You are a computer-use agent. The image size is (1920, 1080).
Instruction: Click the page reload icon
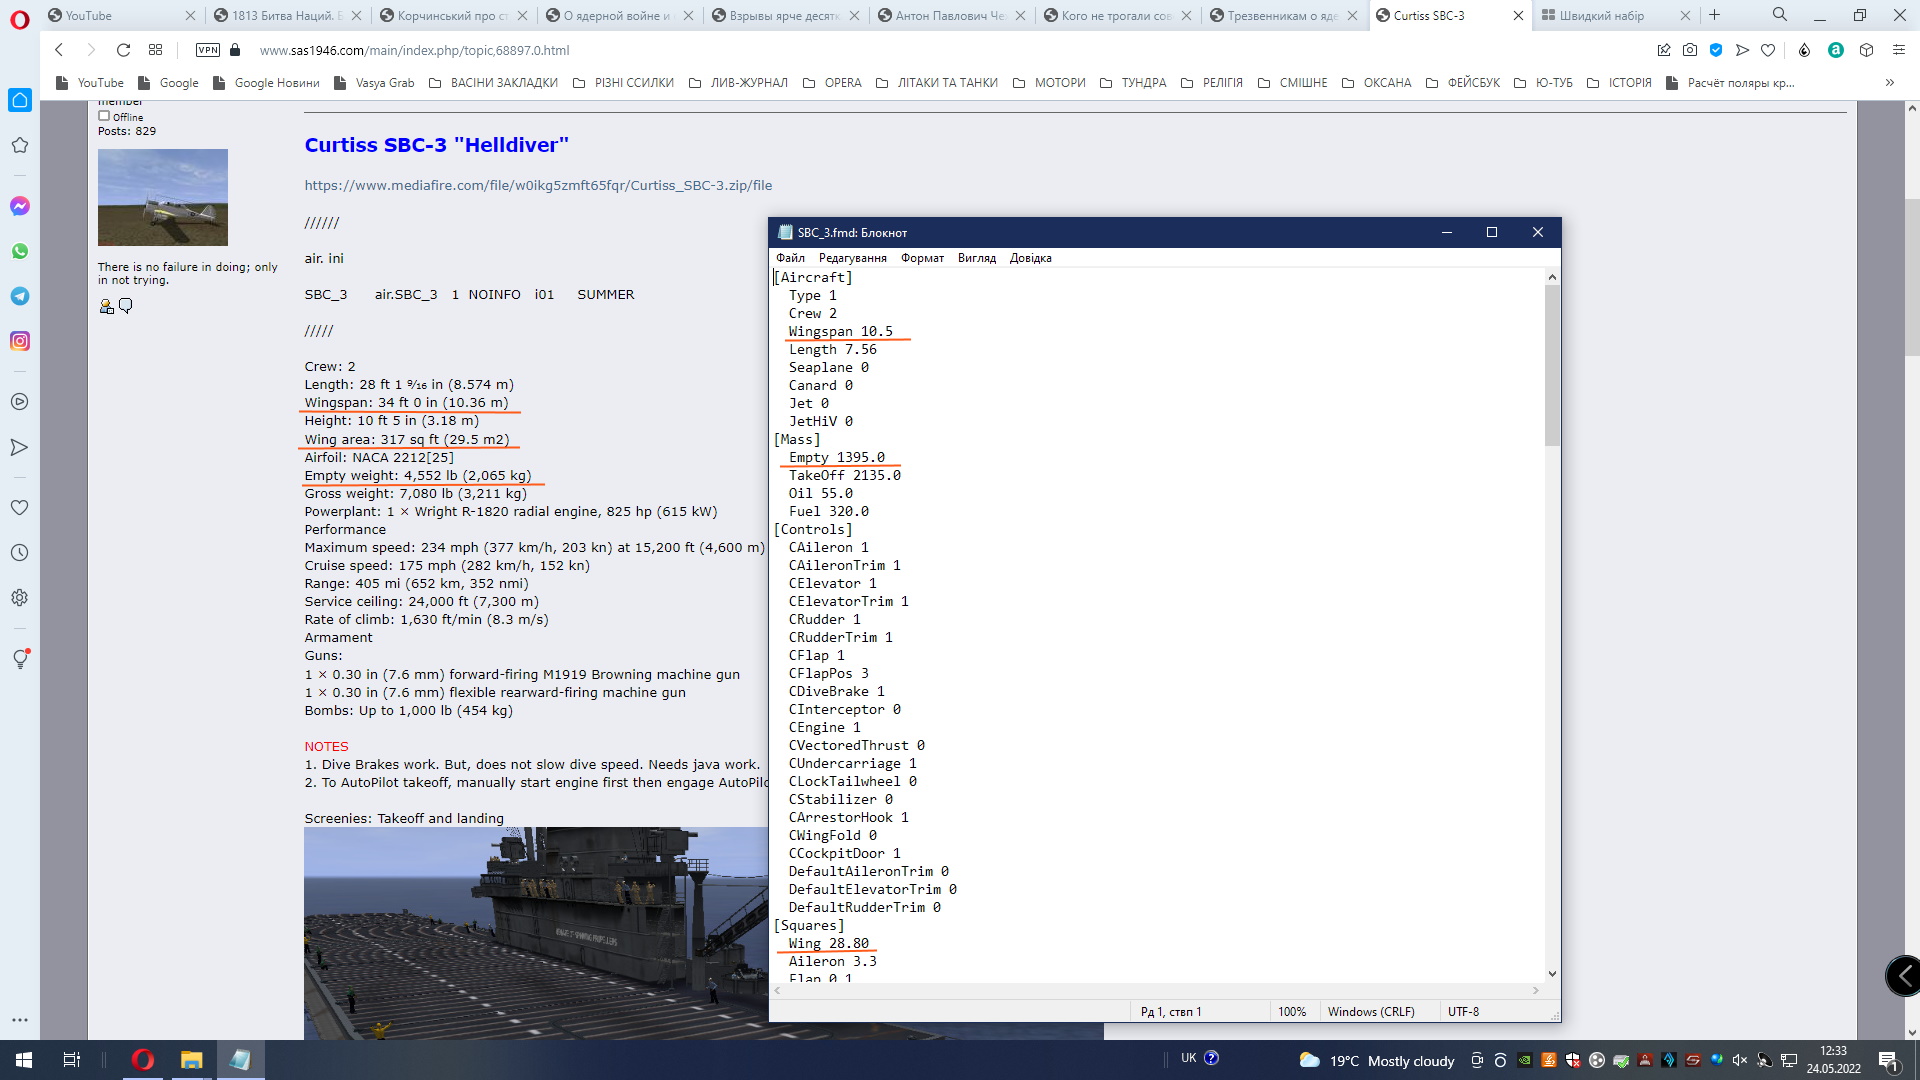(123, 50)
